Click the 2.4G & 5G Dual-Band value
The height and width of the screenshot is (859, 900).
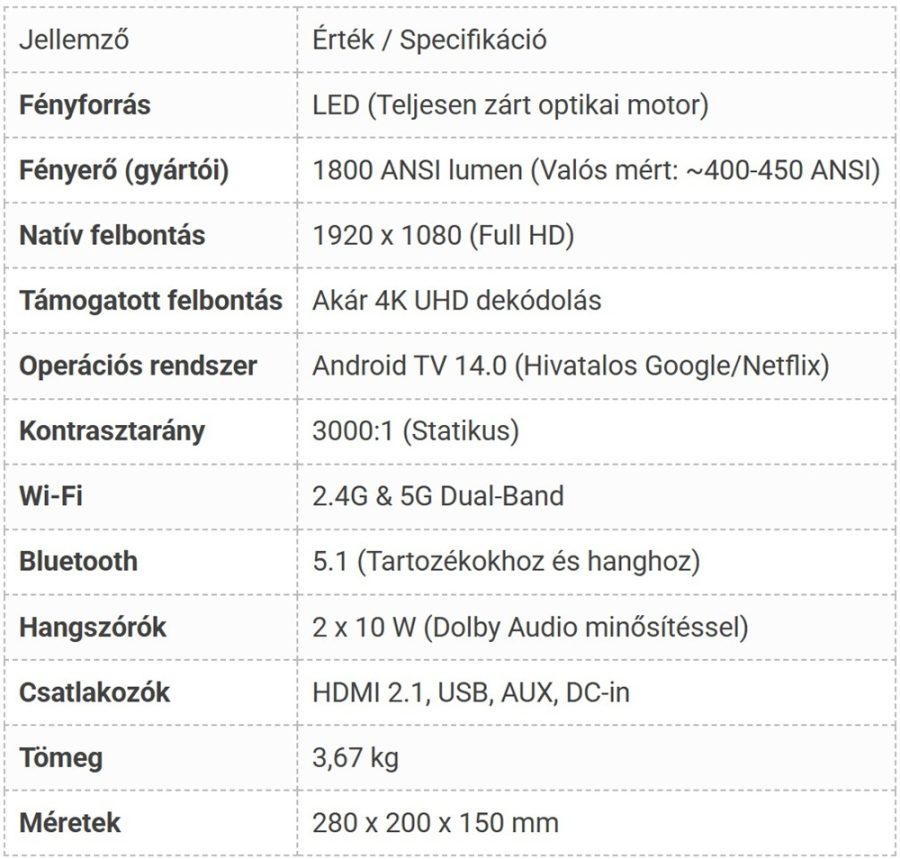point(438,495)
